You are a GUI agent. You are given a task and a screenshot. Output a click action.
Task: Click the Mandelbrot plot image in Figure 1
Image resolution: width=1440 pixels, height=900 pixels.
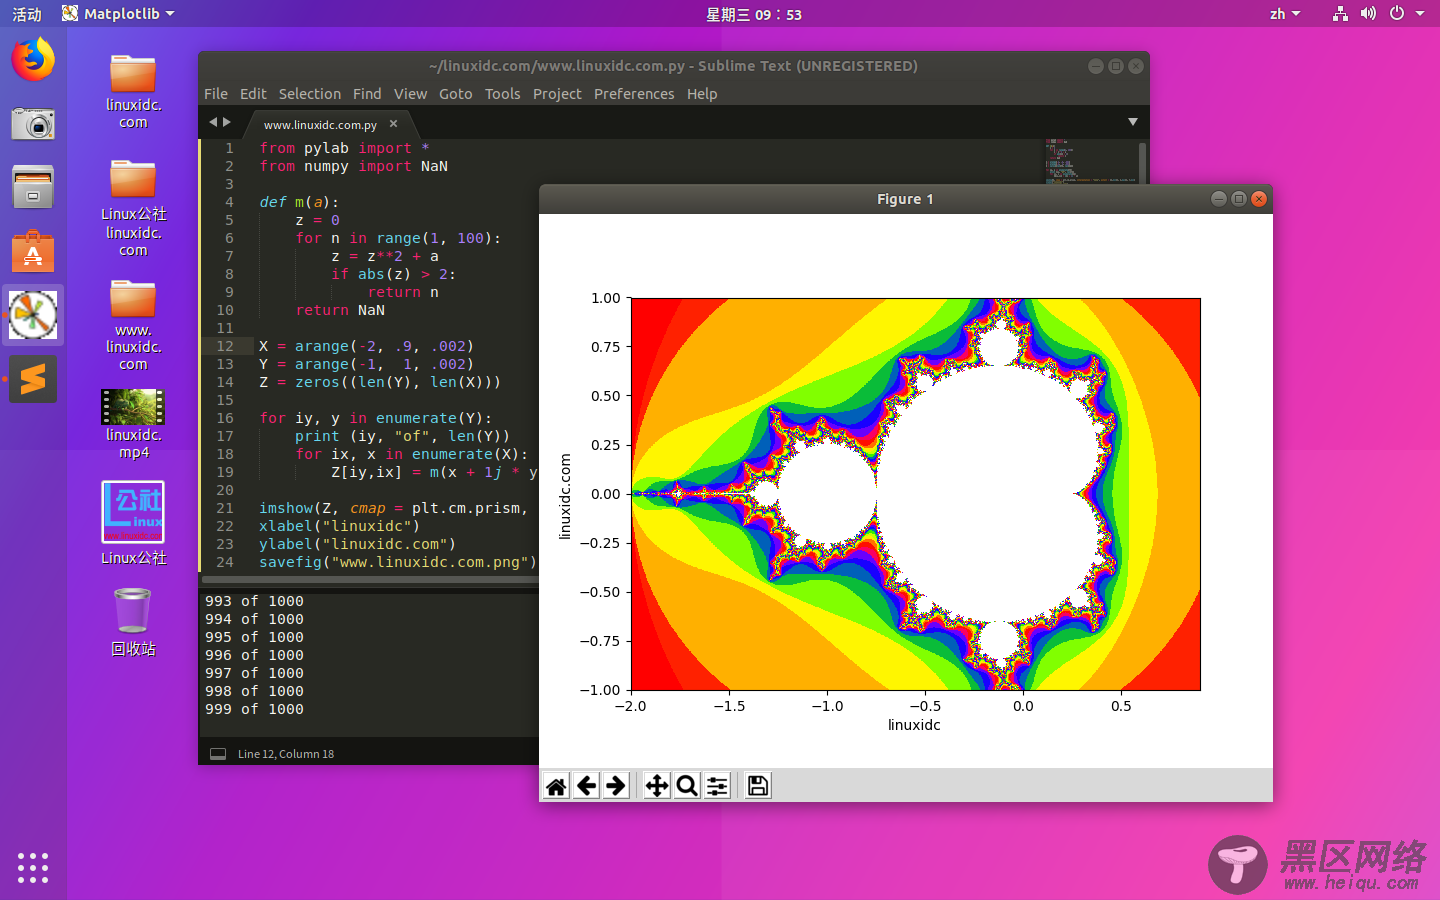[915, 494]
